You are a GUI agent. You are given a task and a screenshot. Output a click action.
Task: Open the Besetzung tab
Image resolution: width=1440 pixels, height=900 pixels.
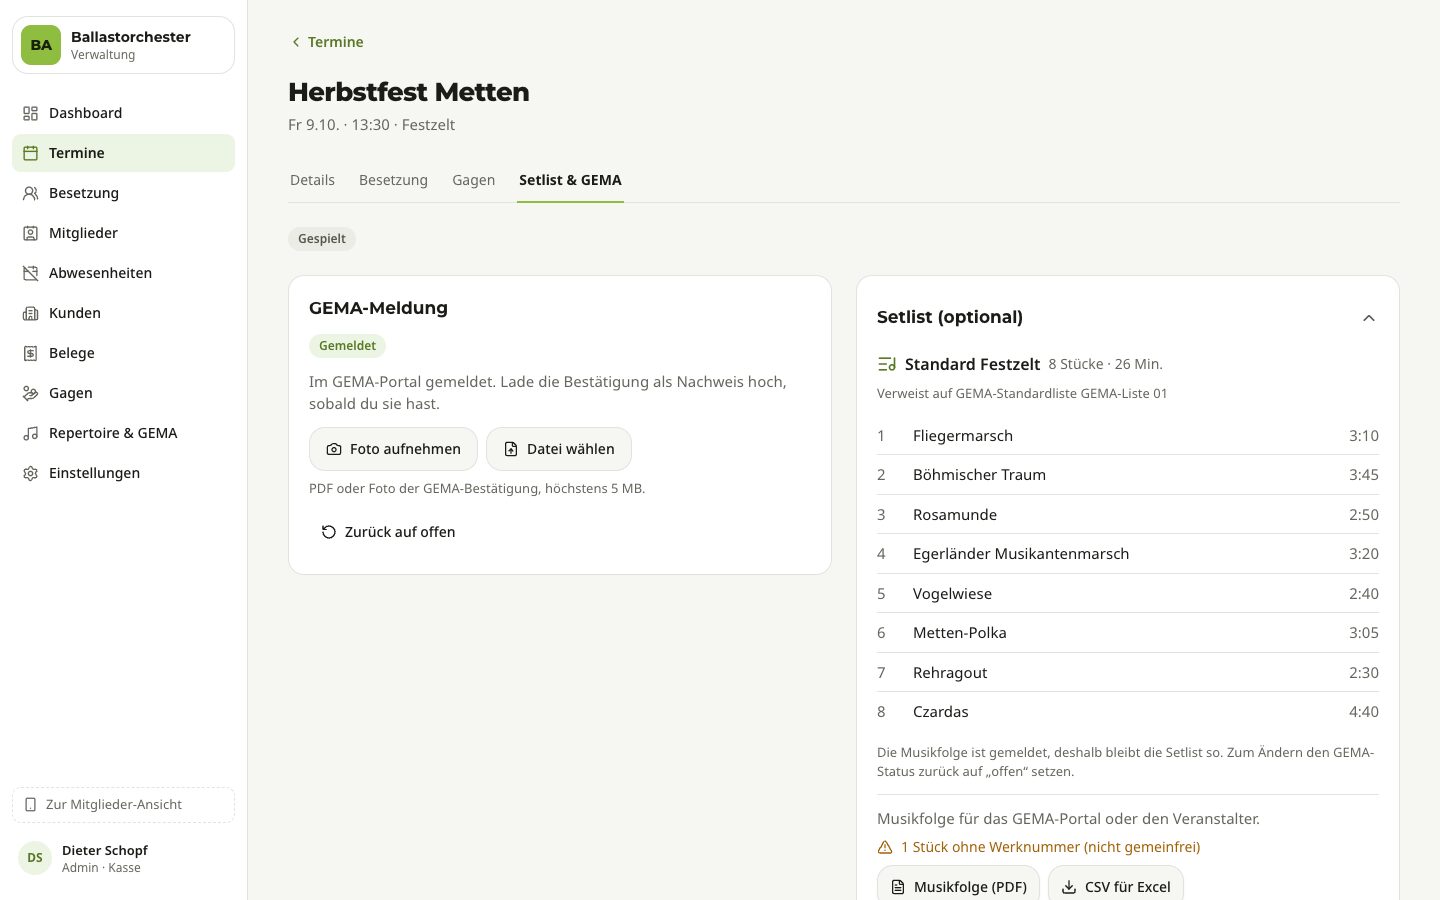[393, 180]
